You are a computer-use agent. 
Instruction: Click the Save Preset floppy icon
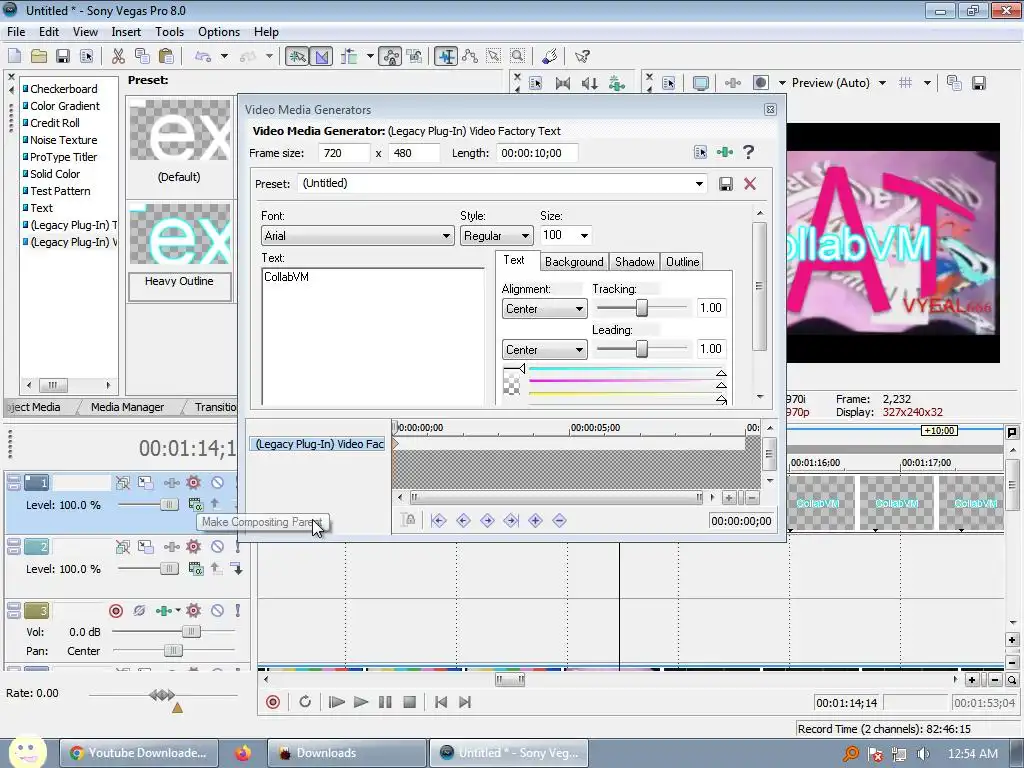click(x=726, y=184)
